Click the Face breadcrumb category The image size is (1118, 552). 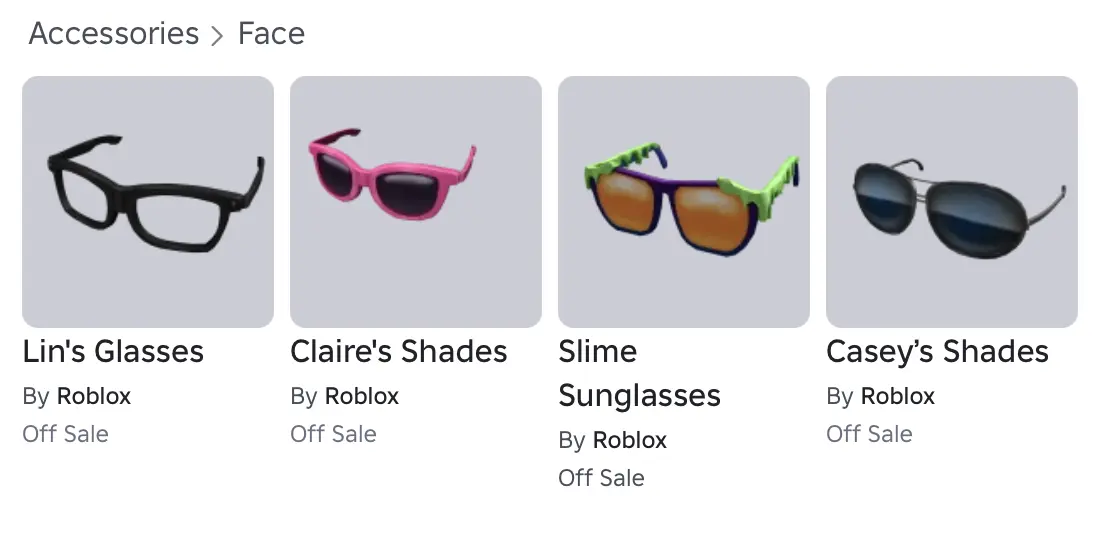click(271, 34)
